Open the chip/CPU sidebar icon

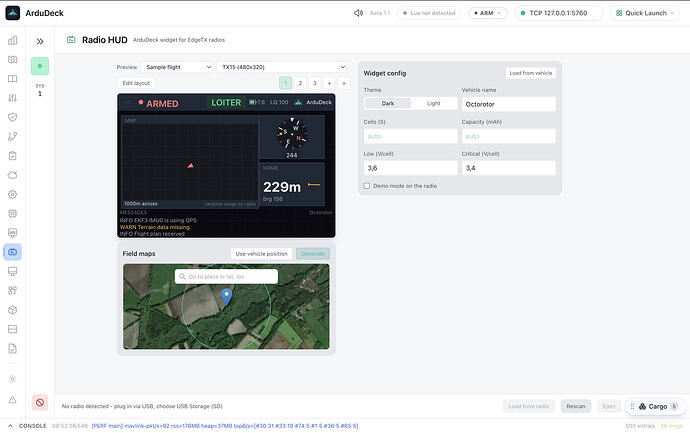(12, 213)
